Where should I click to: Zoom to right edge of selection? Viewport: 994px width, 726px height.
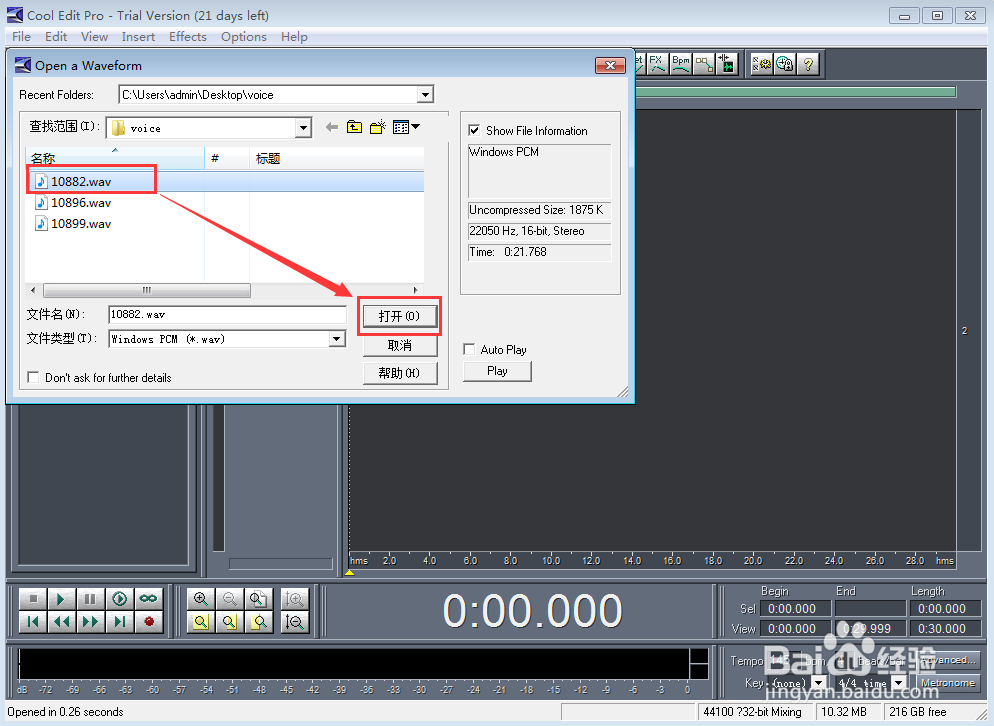click(258, 621)
